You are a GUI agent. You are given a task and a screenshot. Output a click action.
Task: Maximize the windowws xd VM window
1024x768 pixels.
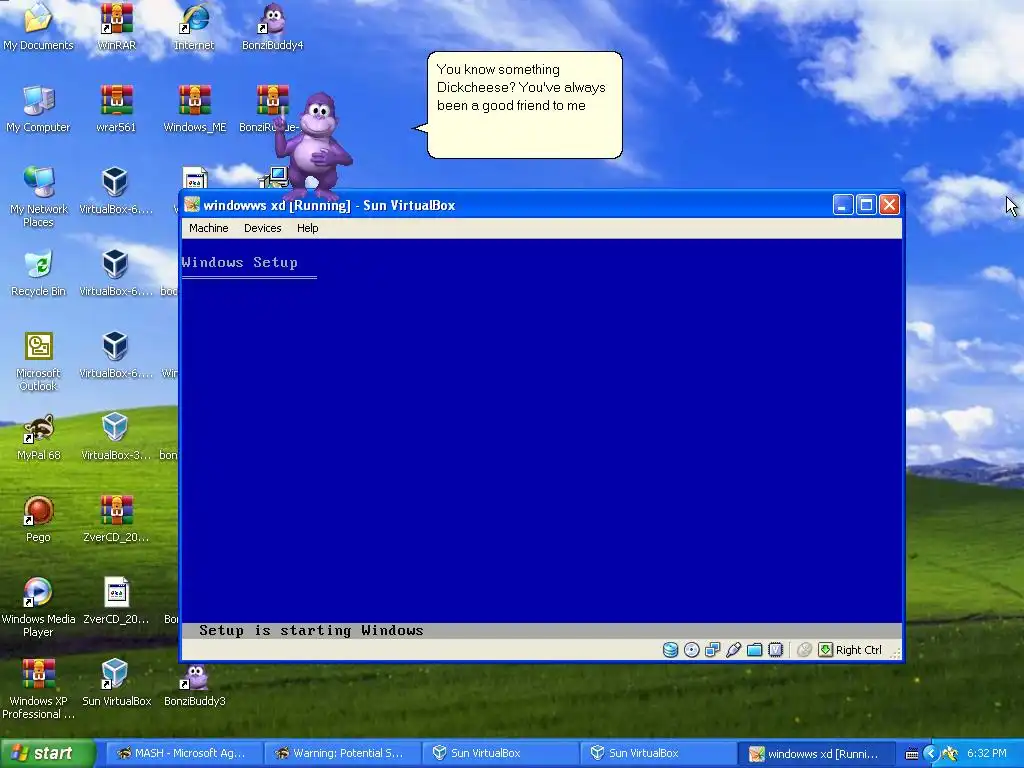pyautogui.click(x=866, y=205)
